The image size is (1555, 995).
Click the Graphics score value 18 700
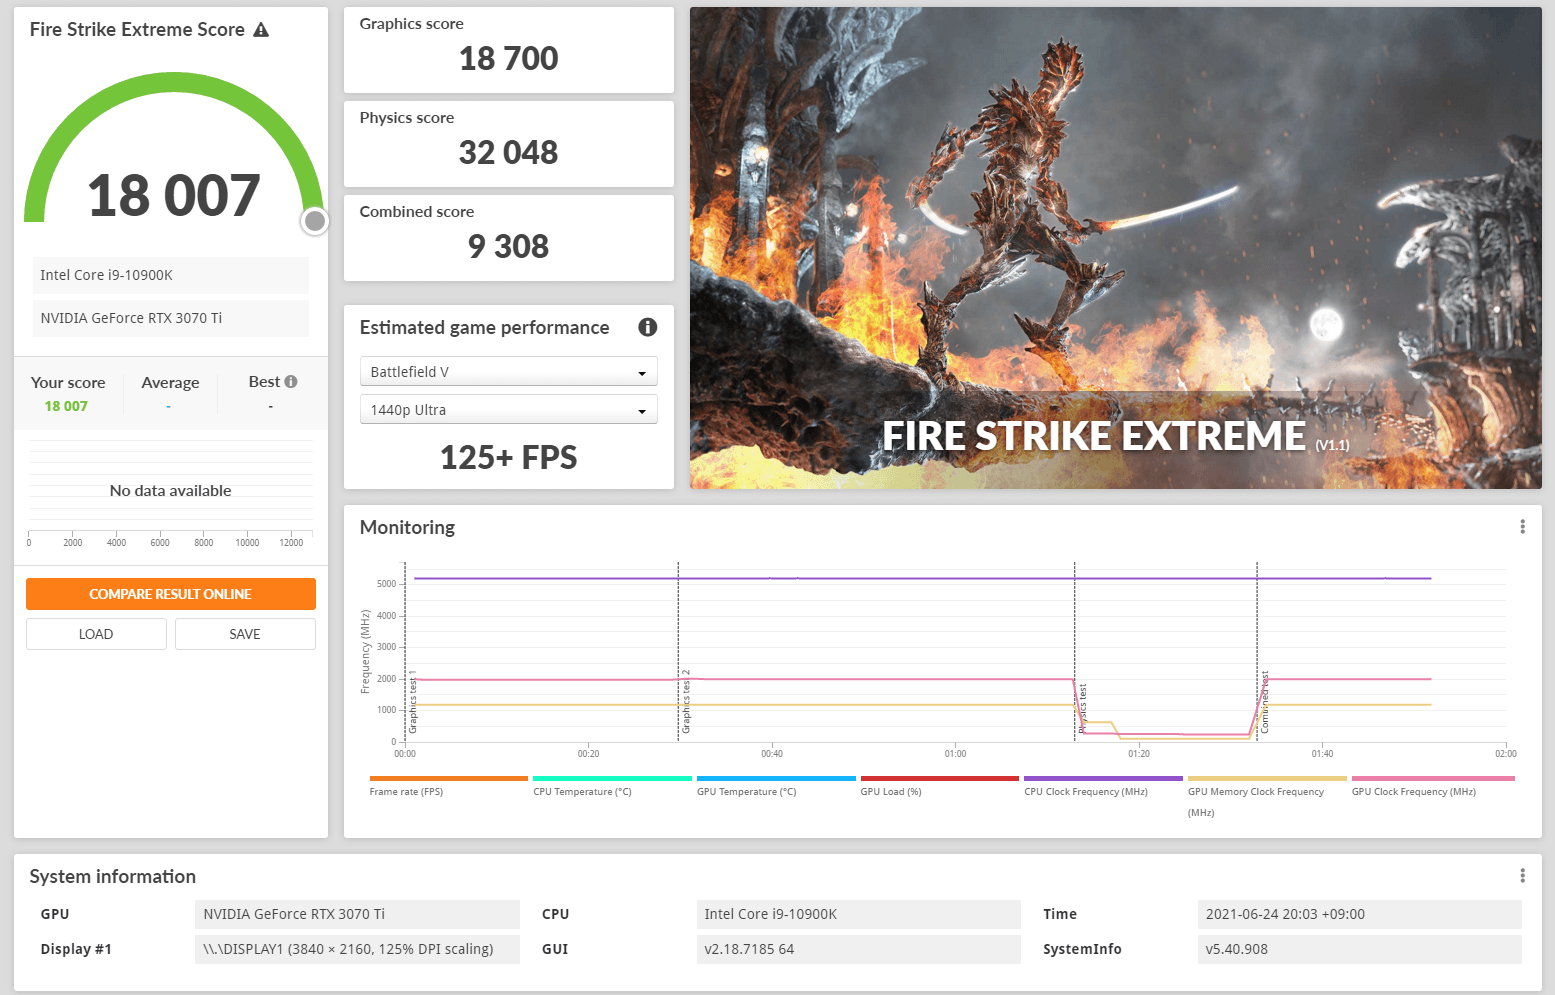(x=508, y=58)
